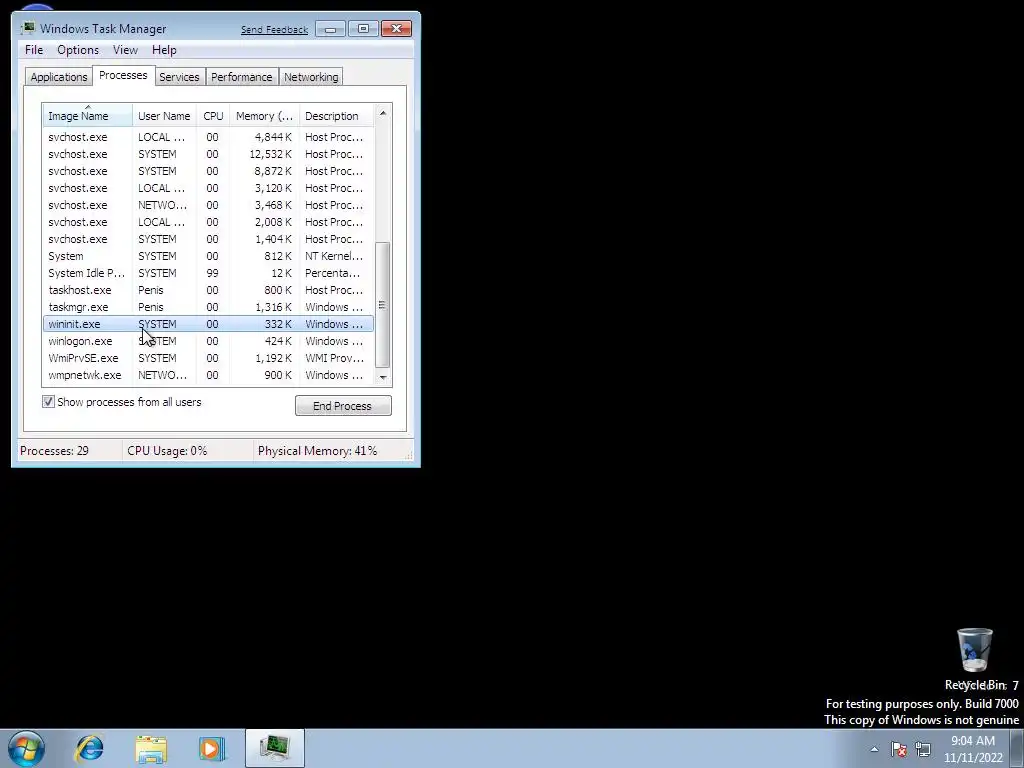
Task: Open Windows Media Player taskbar icon
Action: (x=212, y=748)
